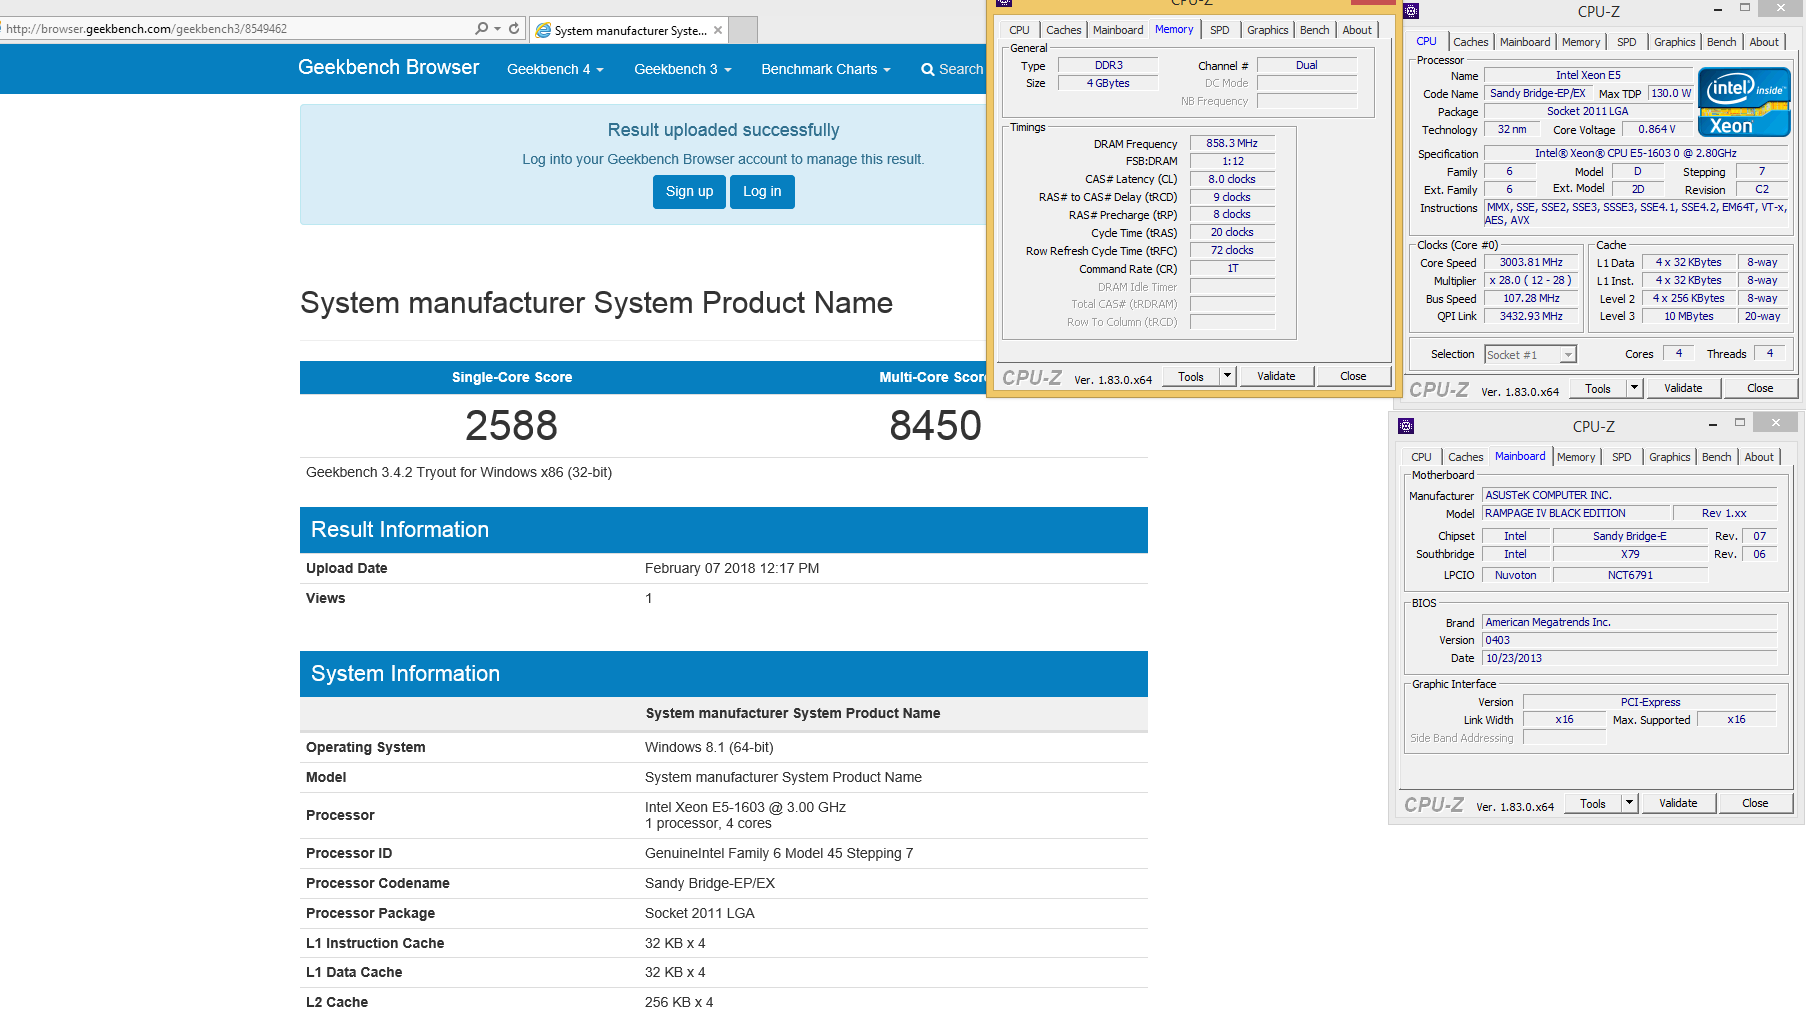Switch to Memory tab in top-right CPU-Z window
The image size is (1806, 1014).
[x=1581, y=42]
